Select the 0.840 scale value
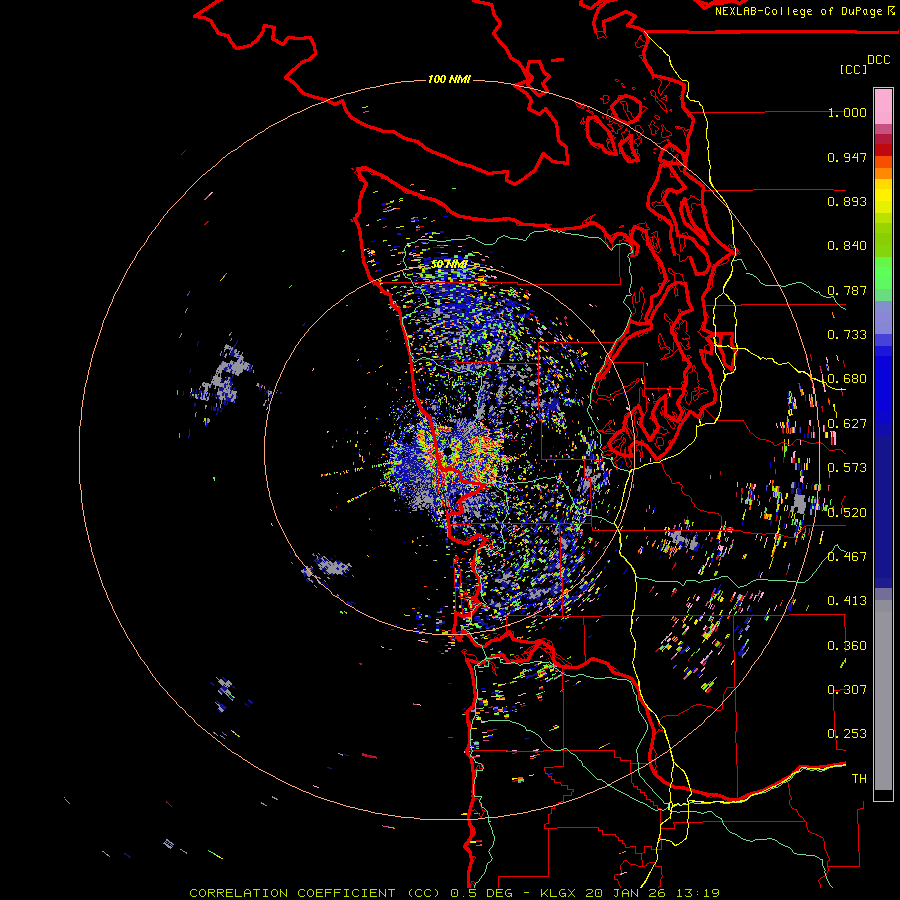This screenshot has width=900, height=900. coord(847,246)
